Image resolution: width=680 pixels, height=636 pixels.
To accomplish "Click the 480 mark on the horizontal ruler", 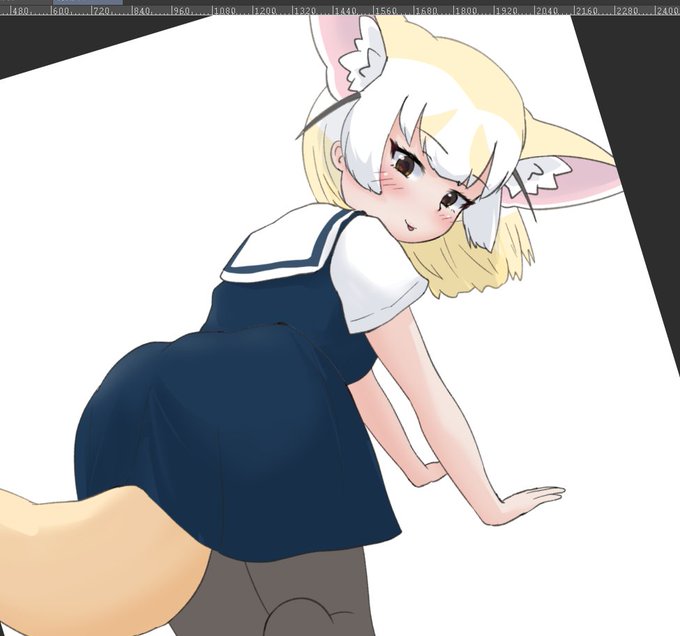I will (20, 10).
